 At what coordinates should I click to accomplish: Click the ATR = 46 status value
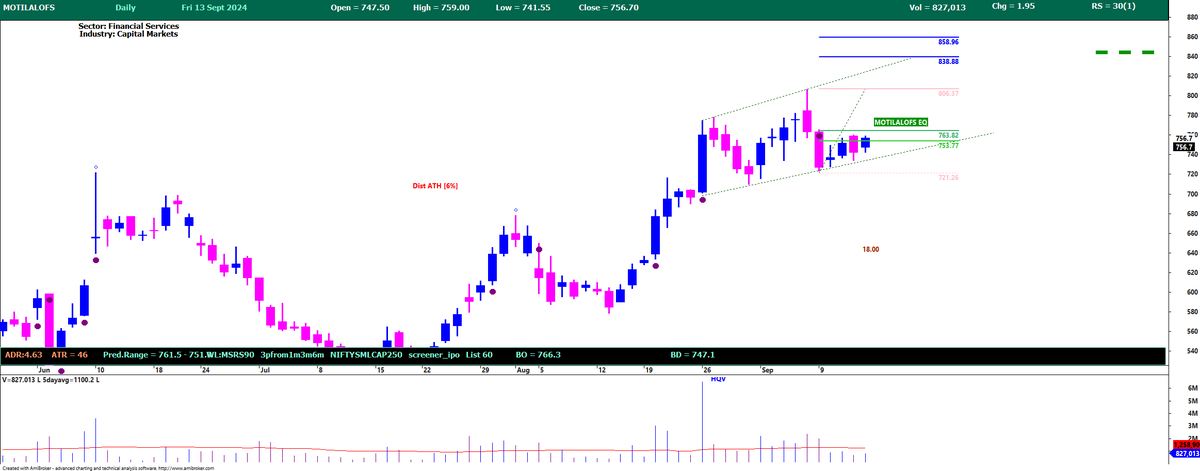70,355
